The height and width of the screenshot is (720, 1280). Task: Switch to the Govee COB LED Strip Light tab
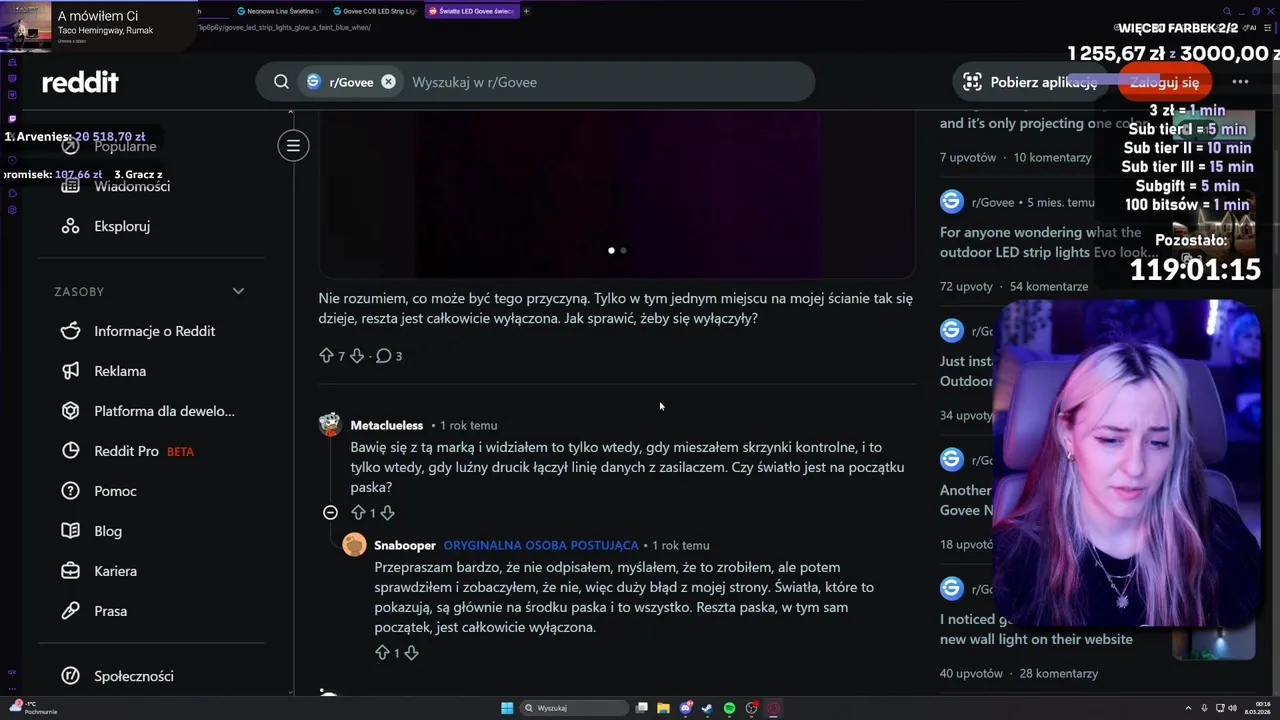(x=375, y=11)
